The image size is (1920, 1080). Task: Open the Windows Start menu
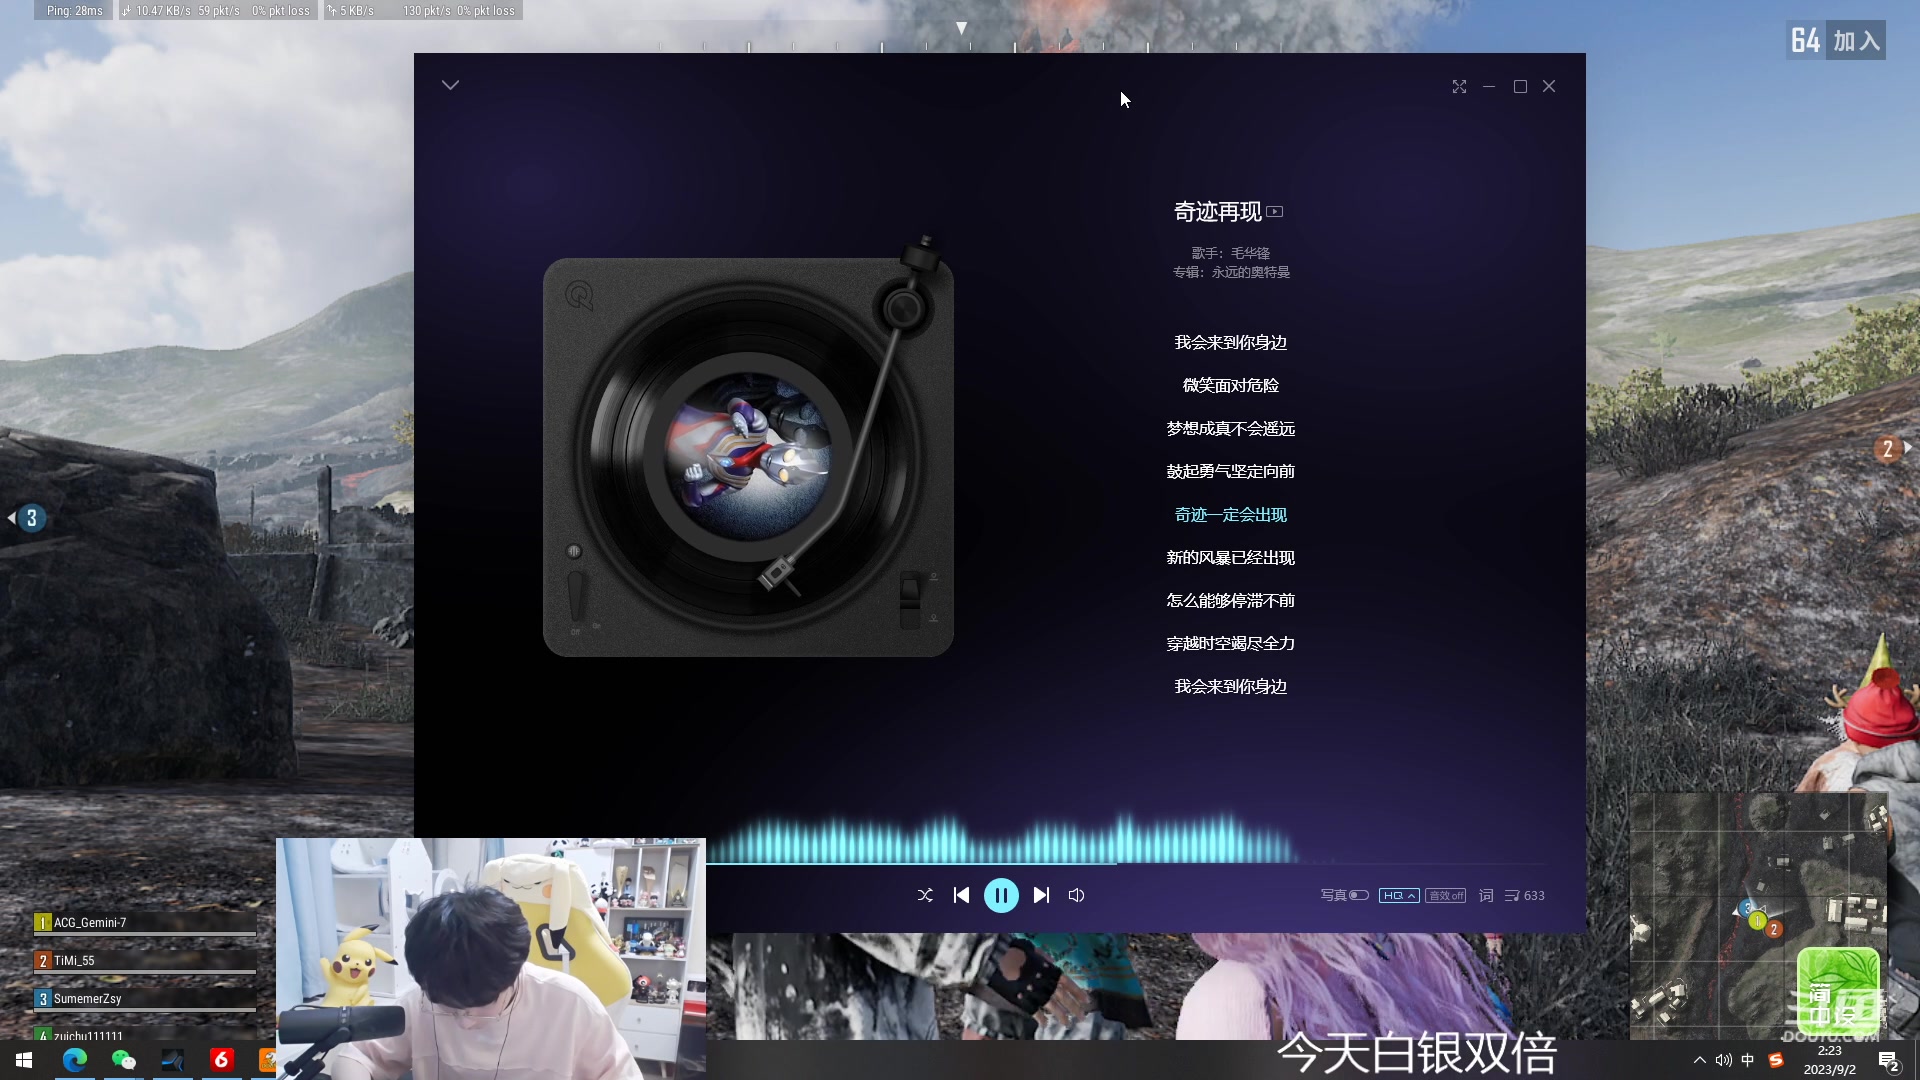24,1060
